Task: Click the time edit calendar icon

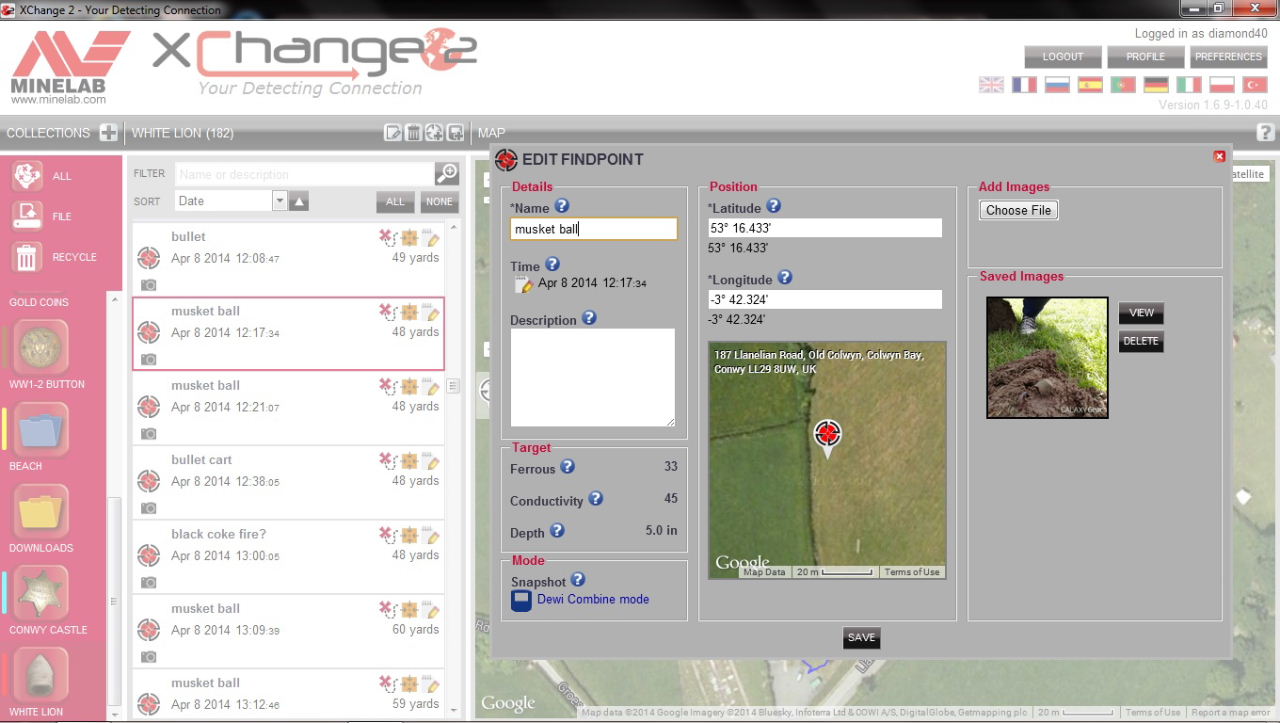Action: (523, 284)
